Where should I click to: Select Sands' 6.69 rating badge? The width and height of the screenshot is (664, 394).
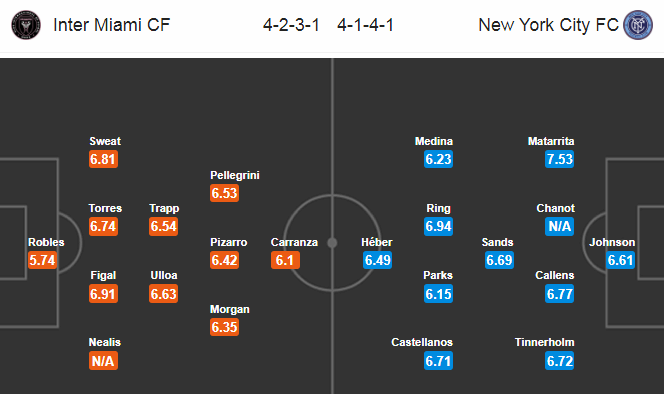[499, 260]
